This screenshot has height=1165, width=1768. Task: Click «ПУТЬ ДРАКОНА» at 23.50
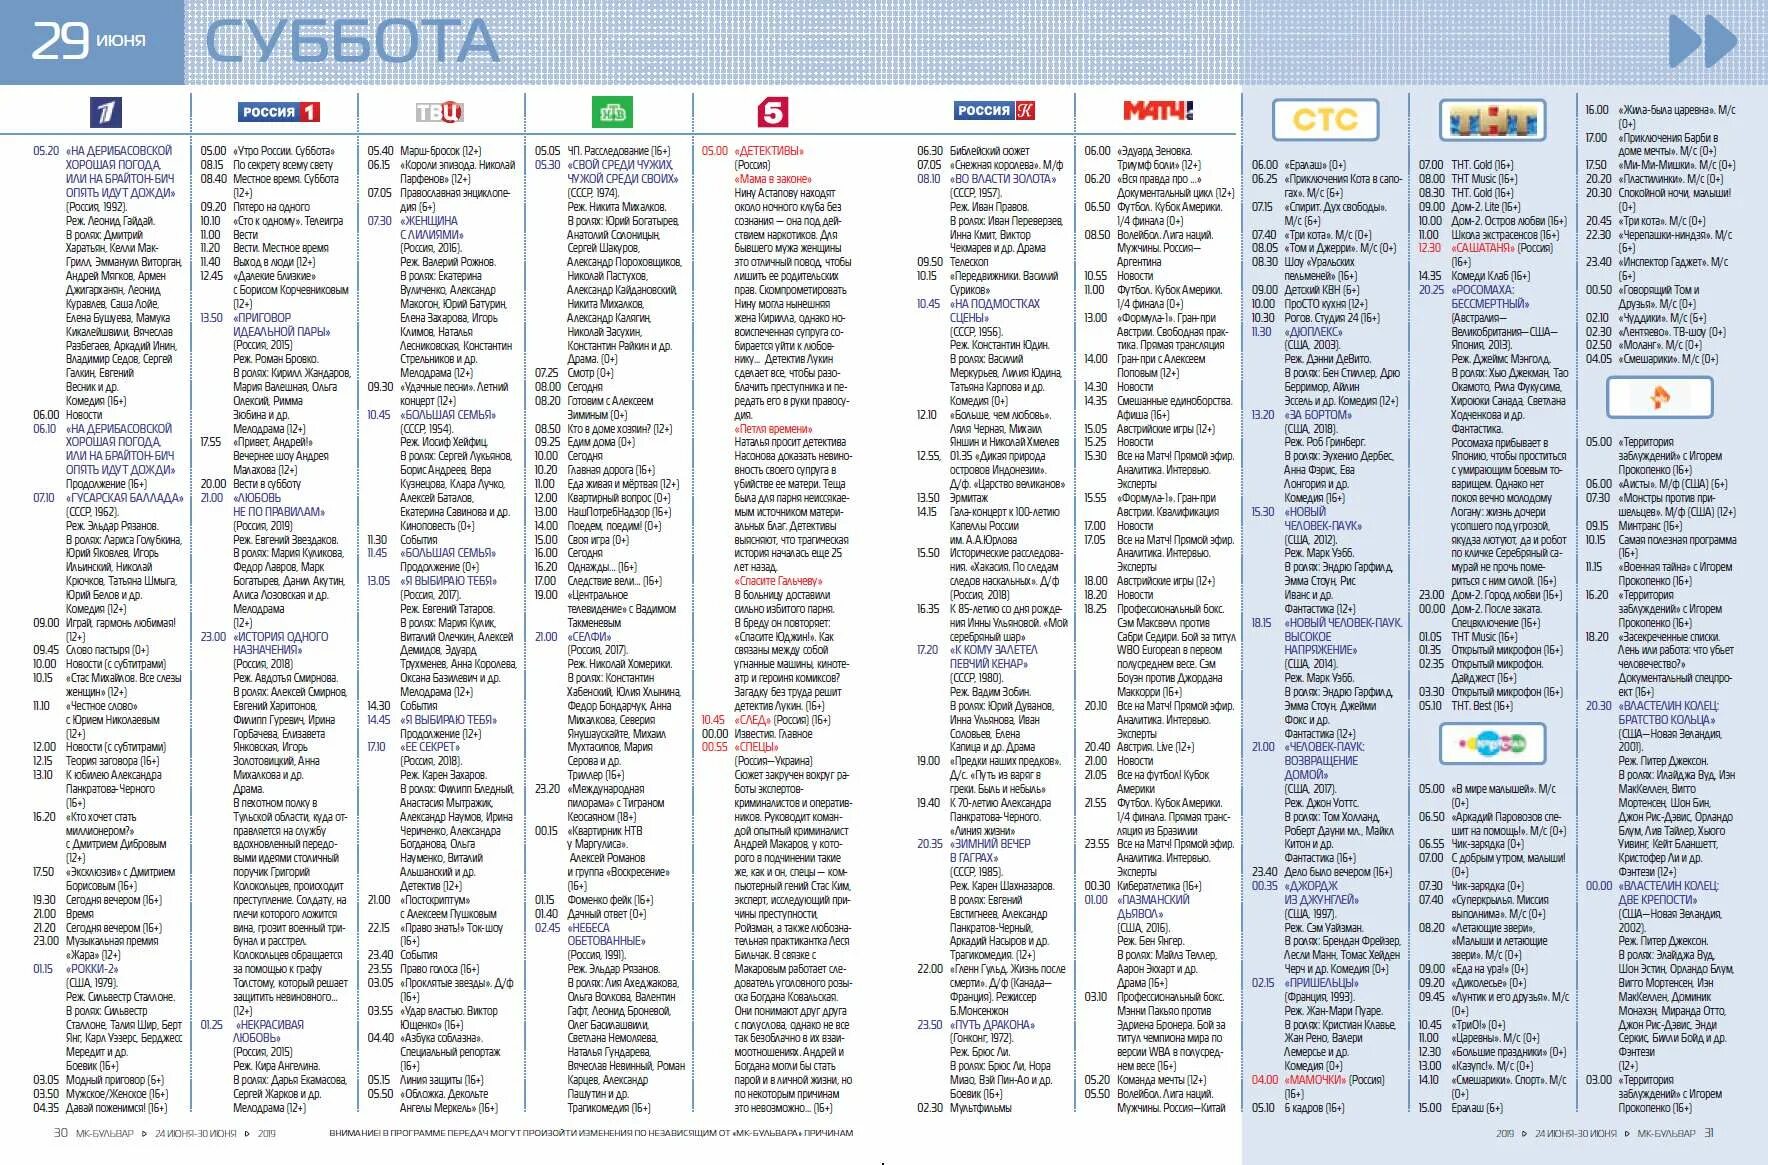coord(993,1025)
